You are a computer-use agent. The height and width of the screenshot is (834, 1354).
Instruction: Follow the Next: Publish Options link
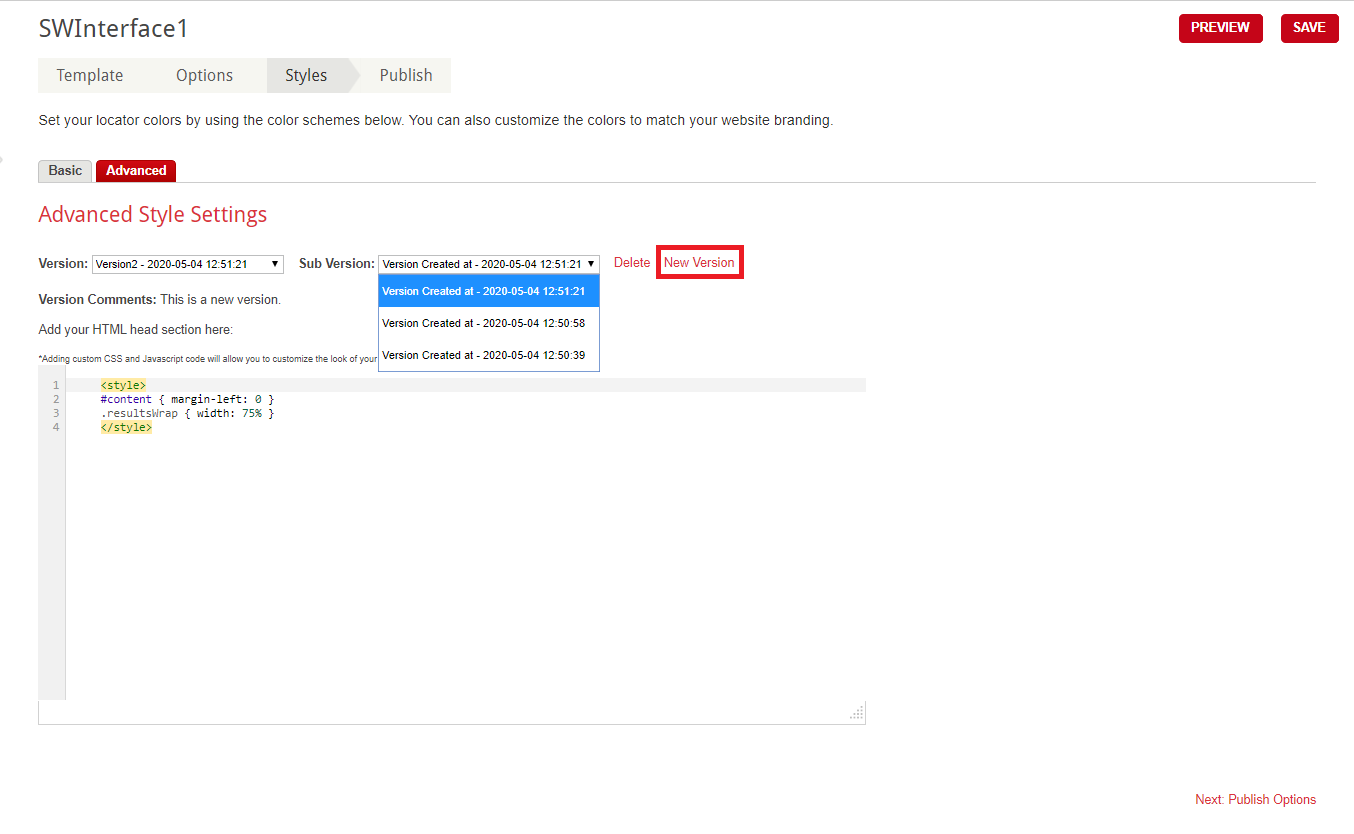(1255, 800)
